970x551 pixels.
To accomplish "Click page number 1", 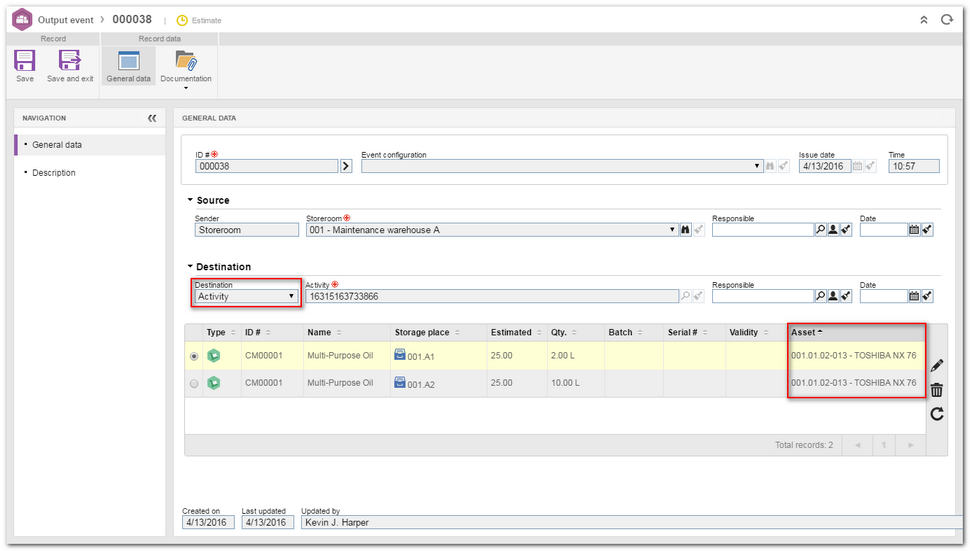I will click(884, 445).
